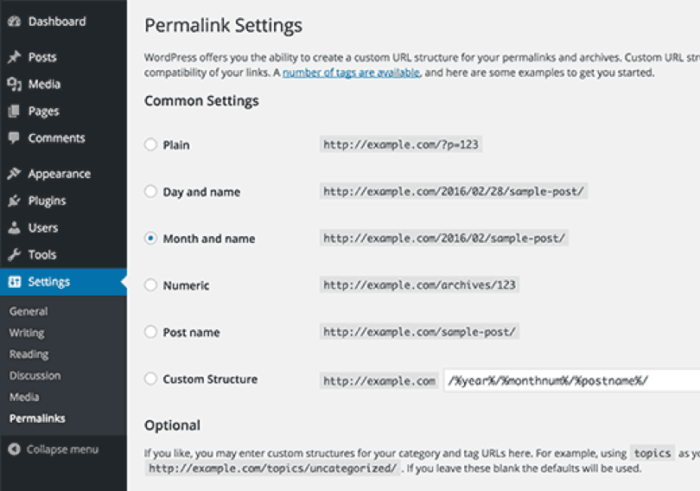
Task: Open the Settings menu in sidebar
Action: (49, 282)
